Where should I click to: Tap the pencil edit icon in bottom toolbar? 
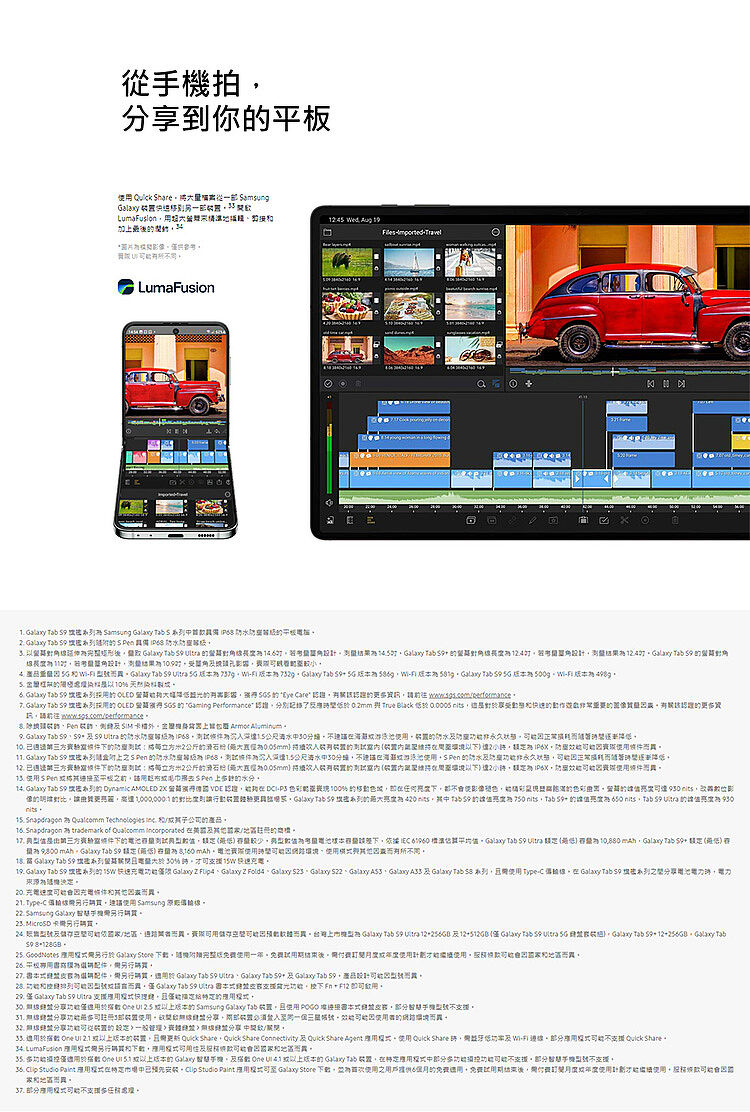(x=532, y=520)
